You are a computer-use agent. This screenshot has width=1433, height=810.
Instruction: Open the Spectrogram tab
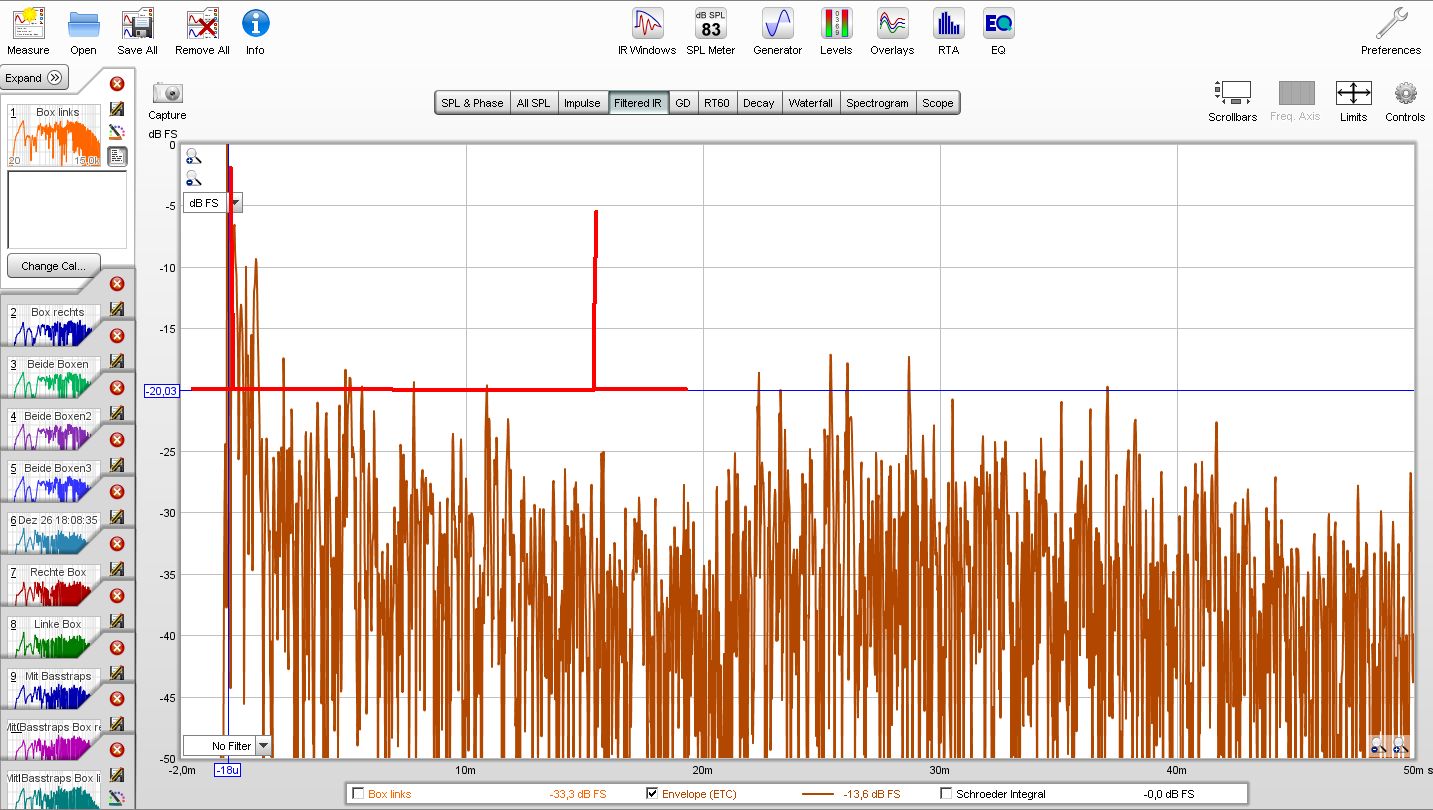[877, 103]
